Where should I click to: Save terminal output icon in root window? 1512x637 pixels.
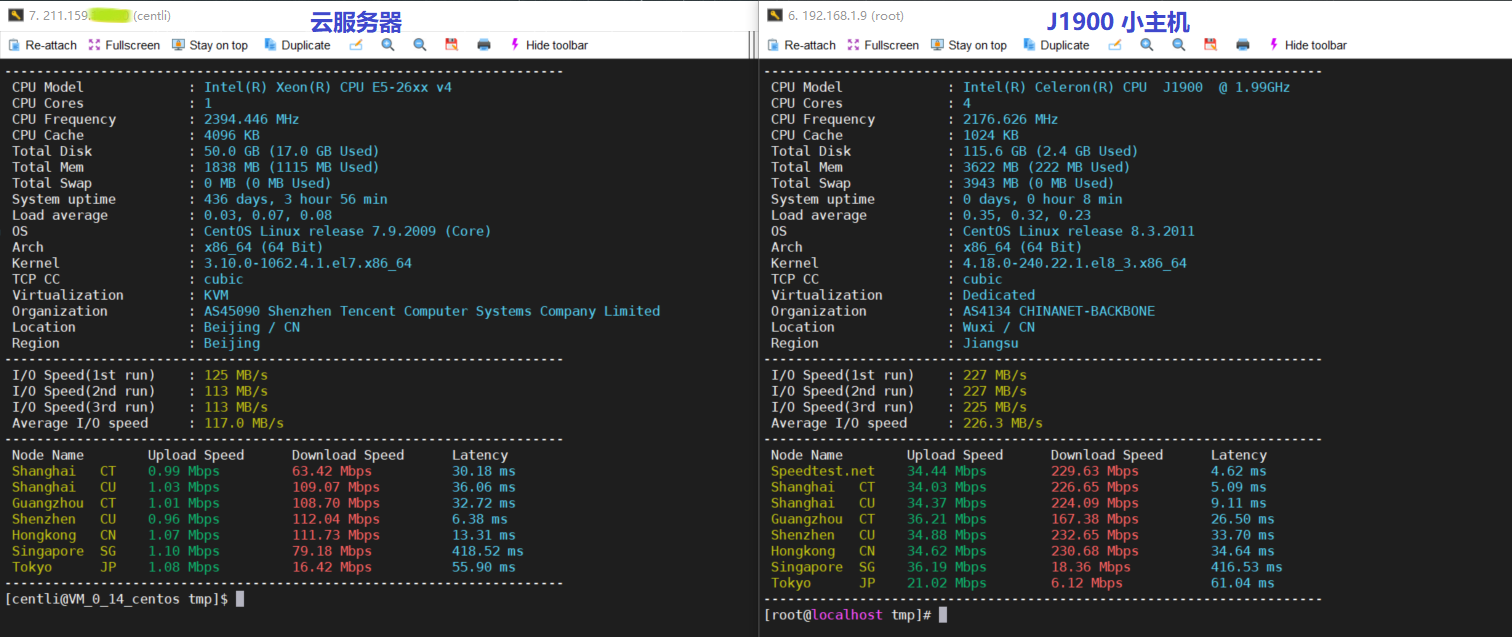(x=1210, y=45)
